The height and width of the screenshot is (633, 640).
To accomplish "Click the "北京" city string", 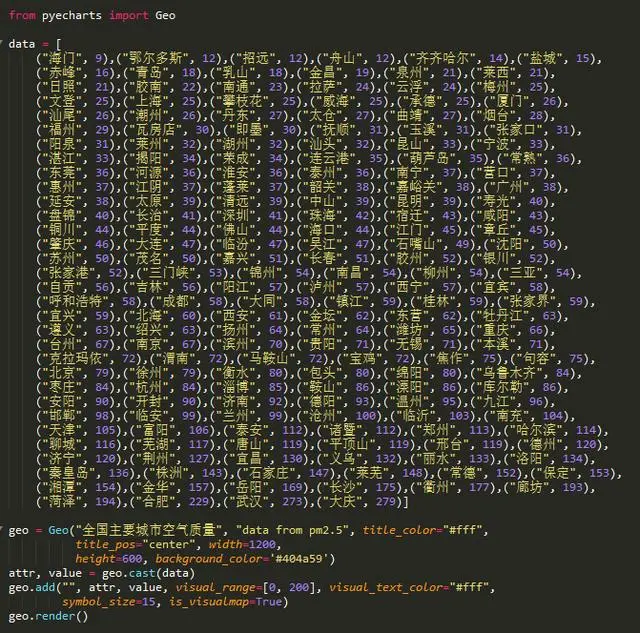I will coord(62,373).
